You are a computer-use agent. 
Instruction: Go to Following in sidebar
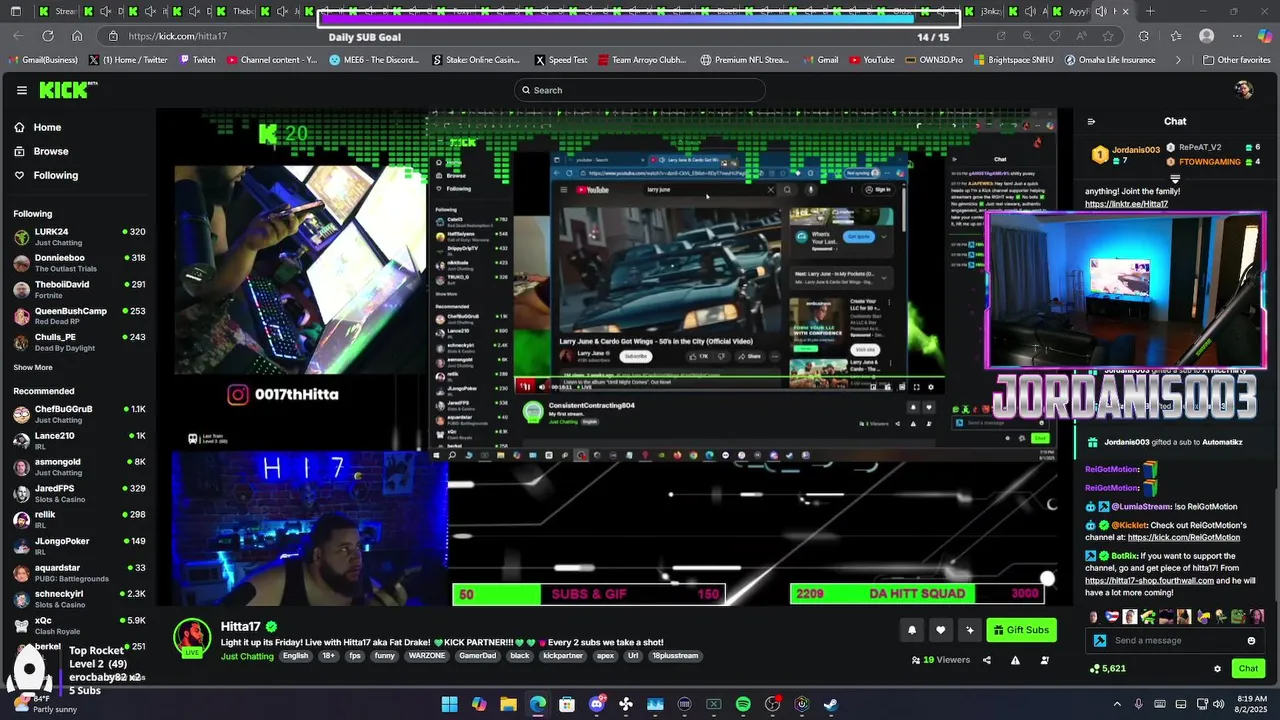[46, 175]
